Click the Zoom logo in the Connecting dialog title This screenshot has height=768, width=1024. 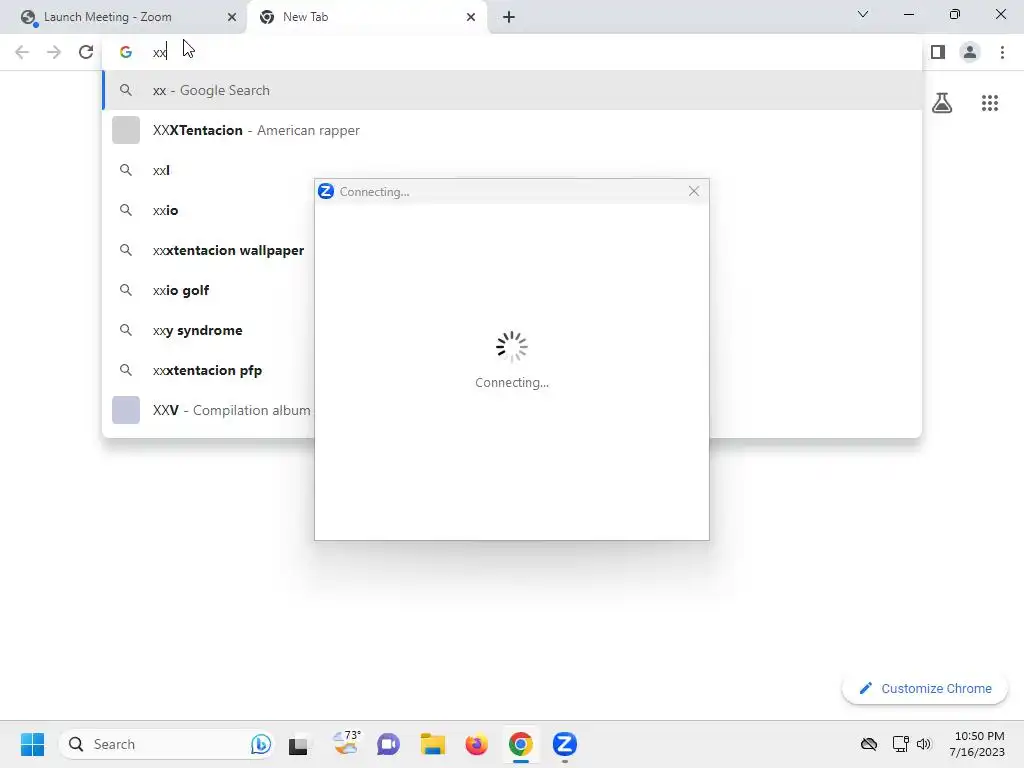326,191
